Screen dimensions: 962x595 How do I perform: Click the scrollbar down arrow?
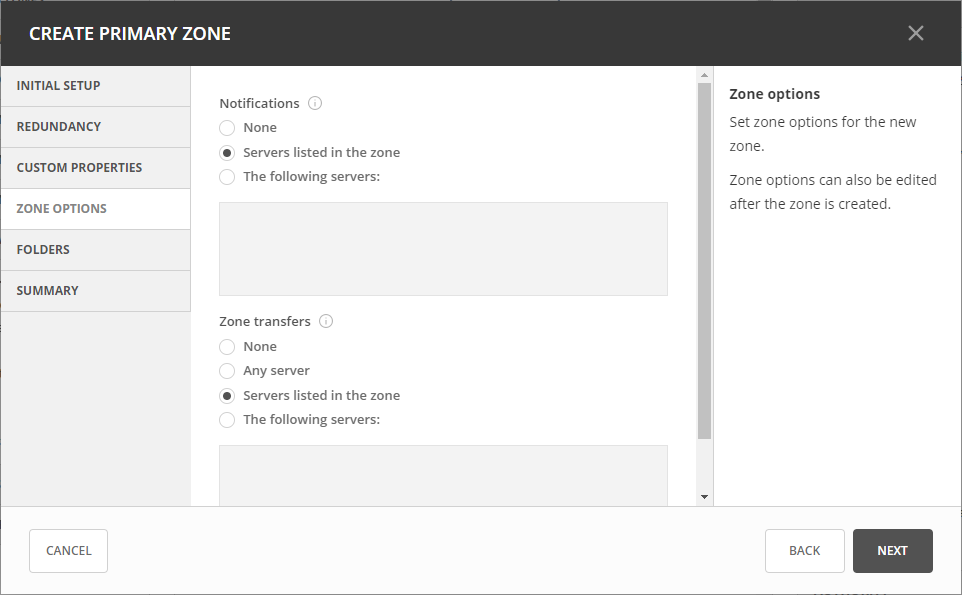[704, 497]
